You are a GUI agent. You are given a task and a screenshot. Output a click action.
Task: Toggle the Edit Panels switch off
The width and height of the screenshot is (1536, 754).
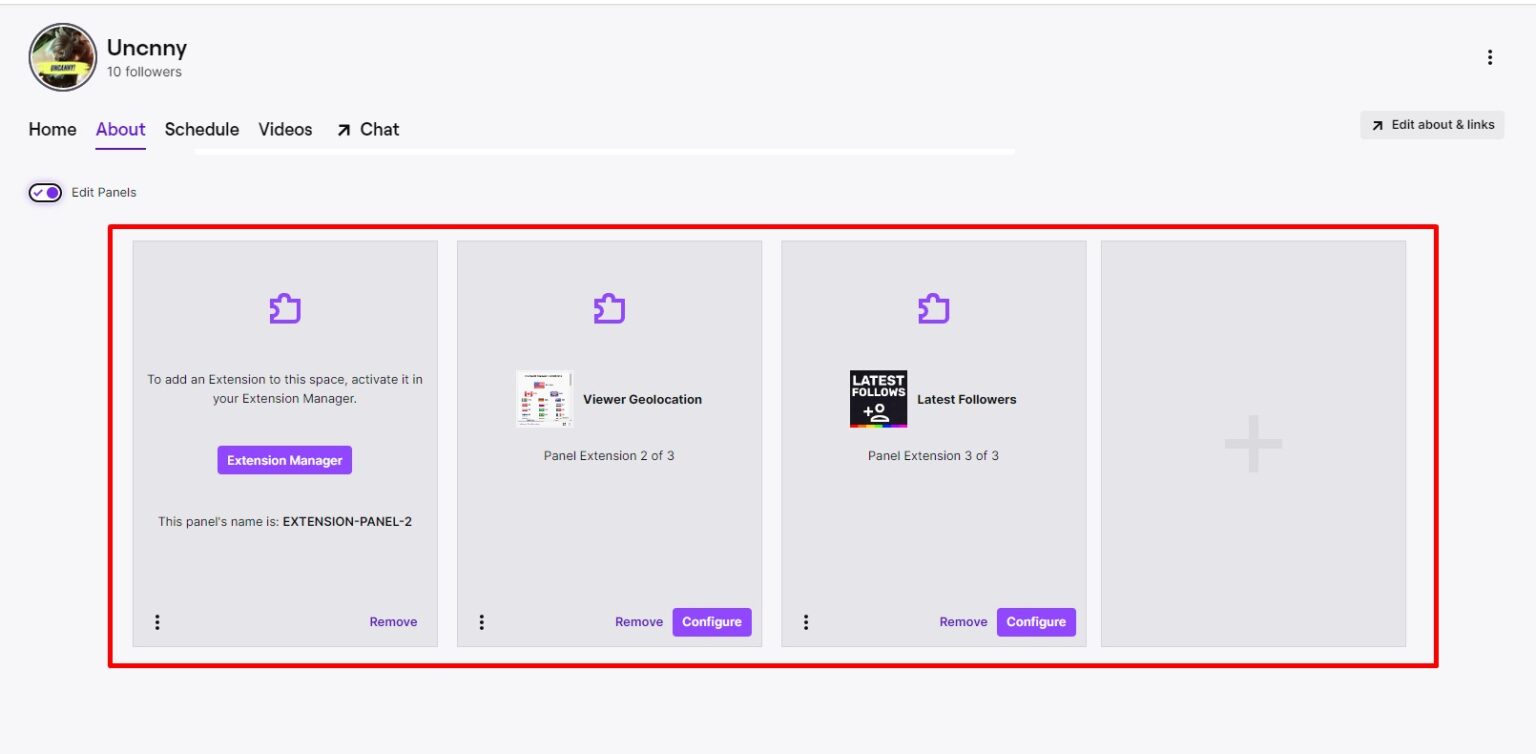(45, 191)
